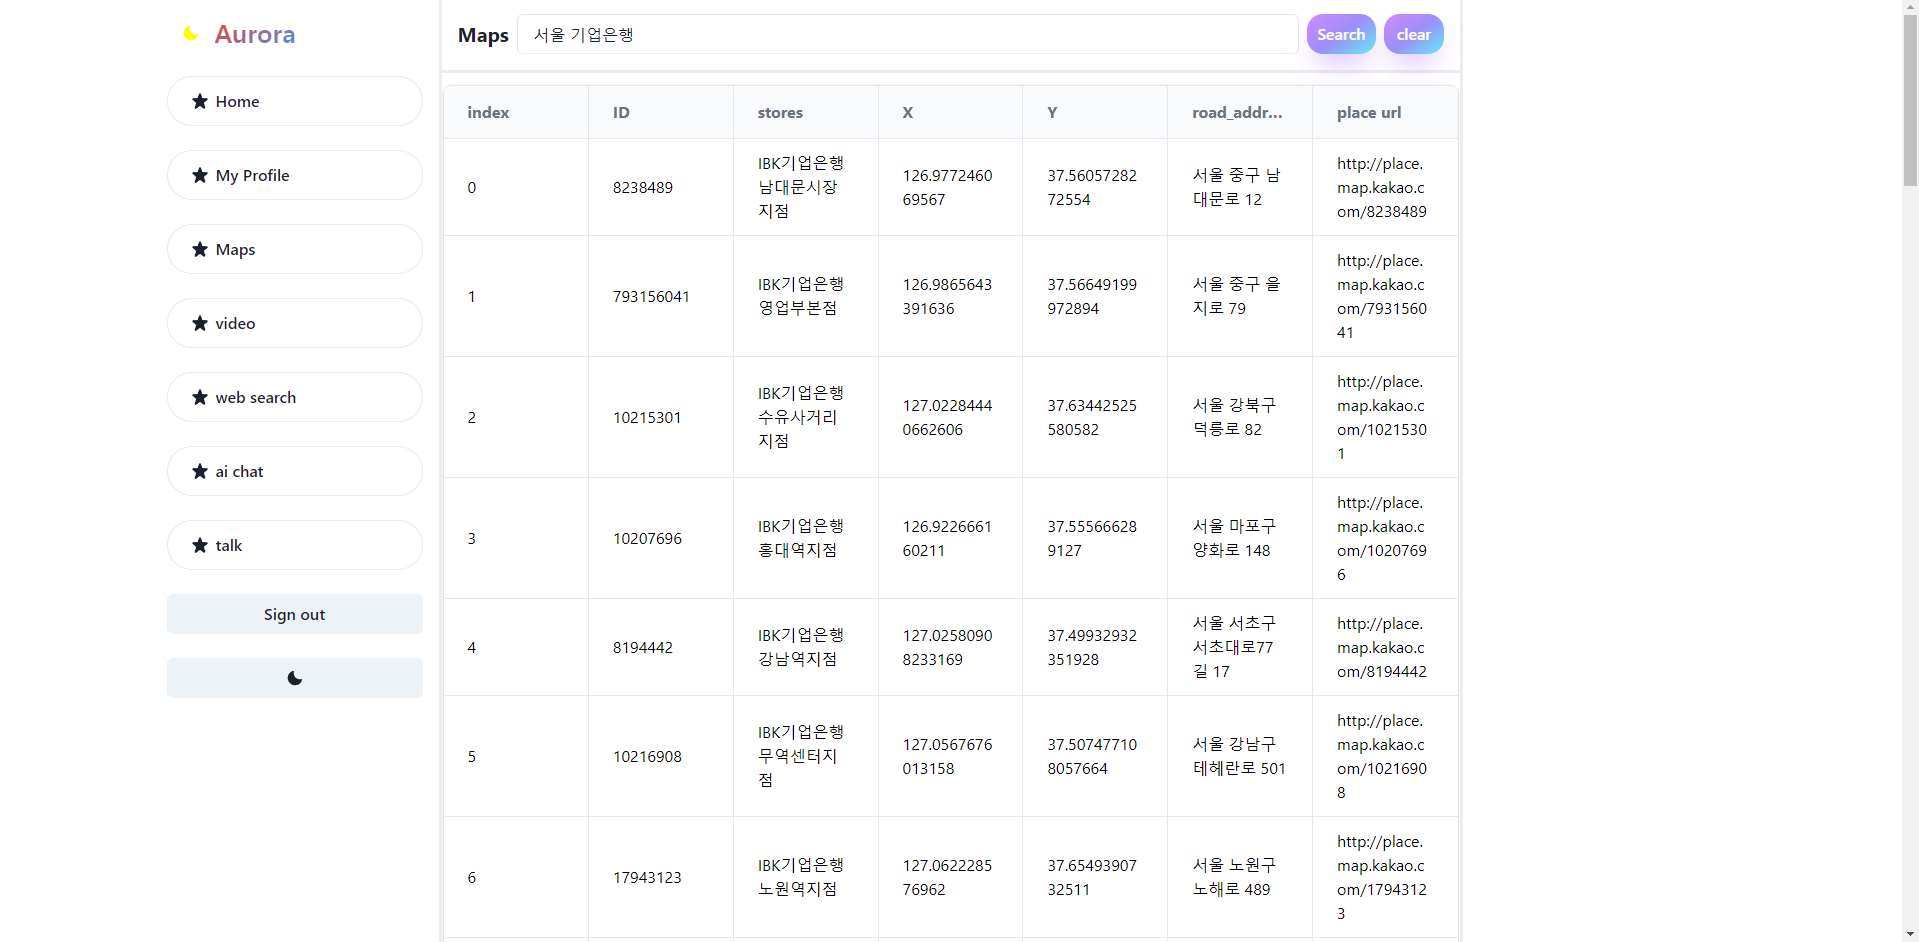Viewport: 1919px width, 942px height.
Task: Click store name IBK기업은행 강남역지점
Action: click(801, 647)
